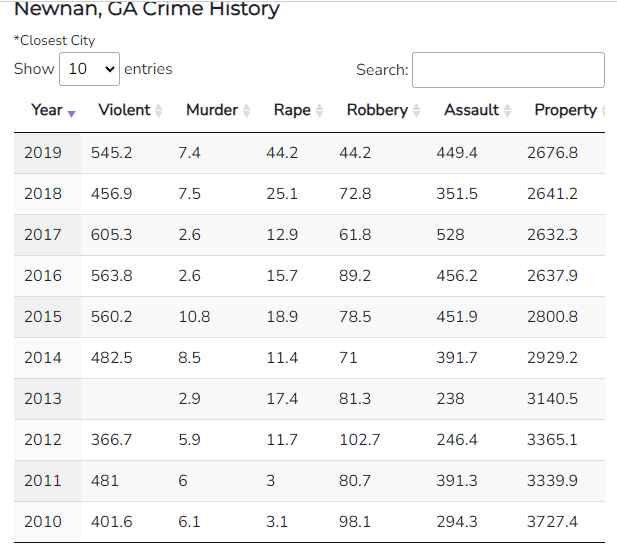Screen dimensions: 617x545
Task: Select the 481 violent value for 2011
Action: click(105, 481)
